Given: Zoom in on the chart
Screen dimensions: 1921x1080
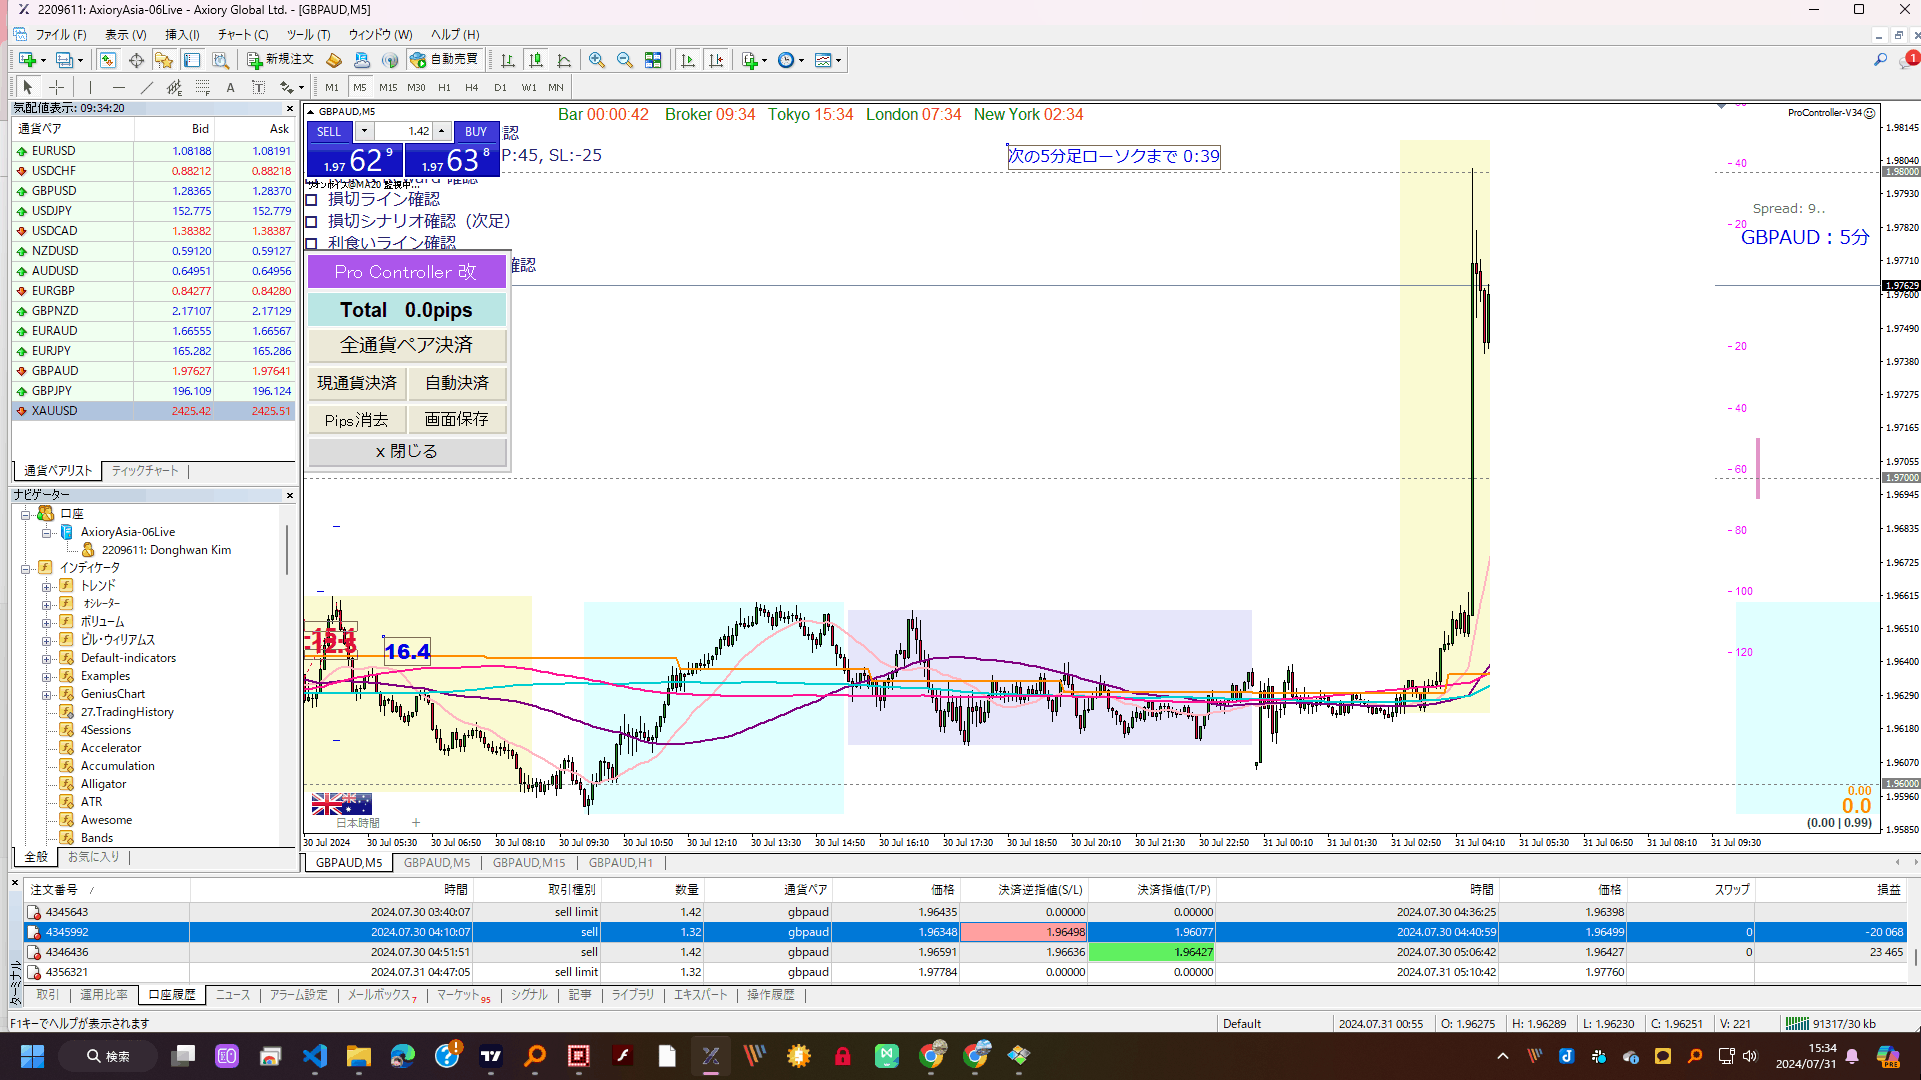Looking at the screenshot, I should [597, 60].
